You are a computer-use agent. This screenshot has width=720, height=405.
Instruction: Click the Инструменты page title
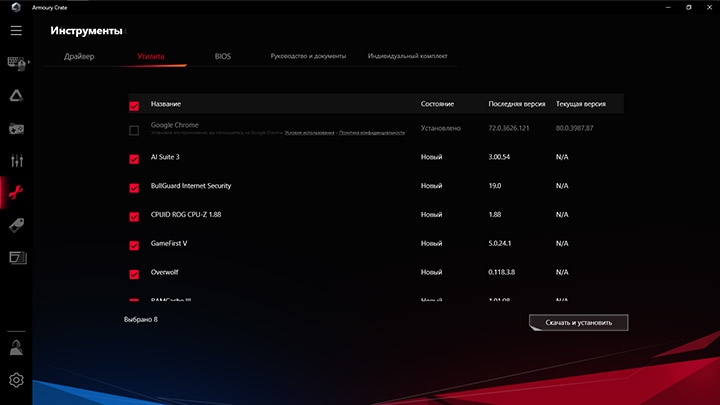click(86, 31)
